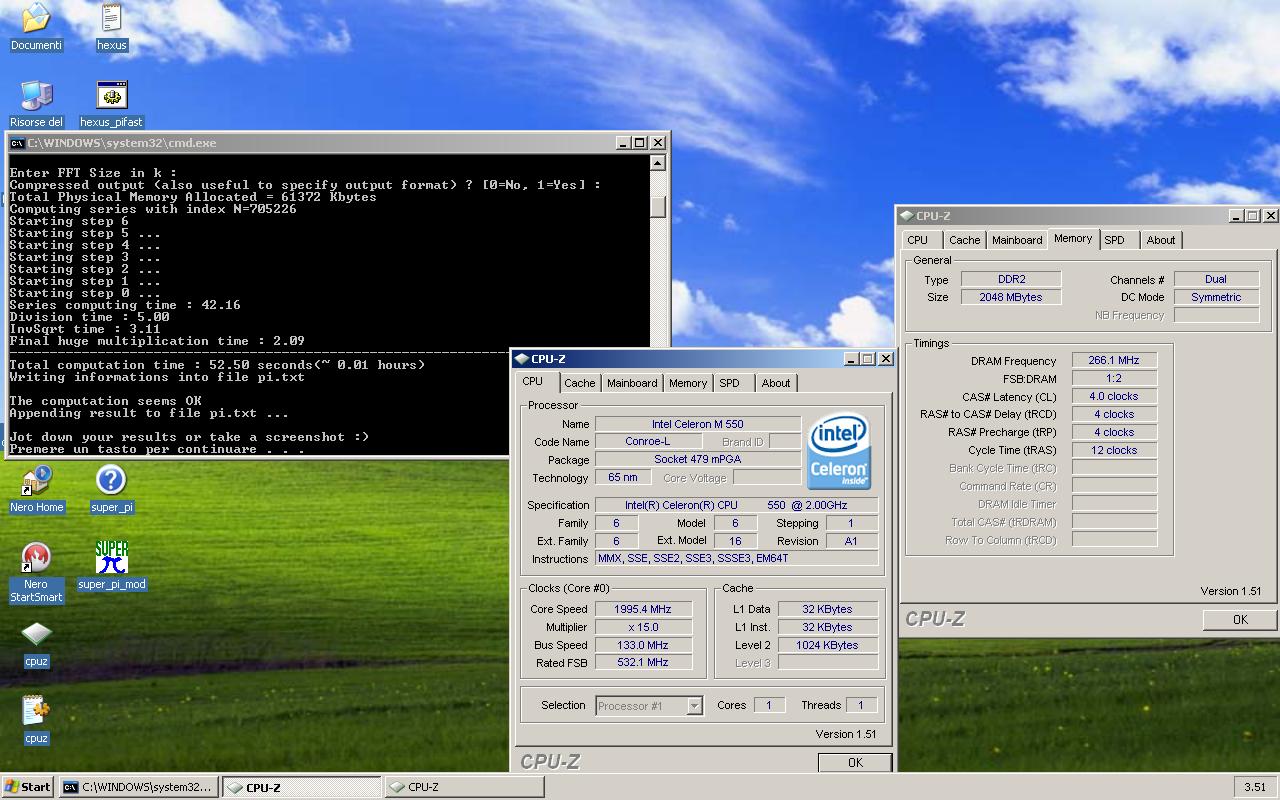Viewport: 1280px width, 800px height.
Task: Click the Revision field A1
Action: (851, 540)
